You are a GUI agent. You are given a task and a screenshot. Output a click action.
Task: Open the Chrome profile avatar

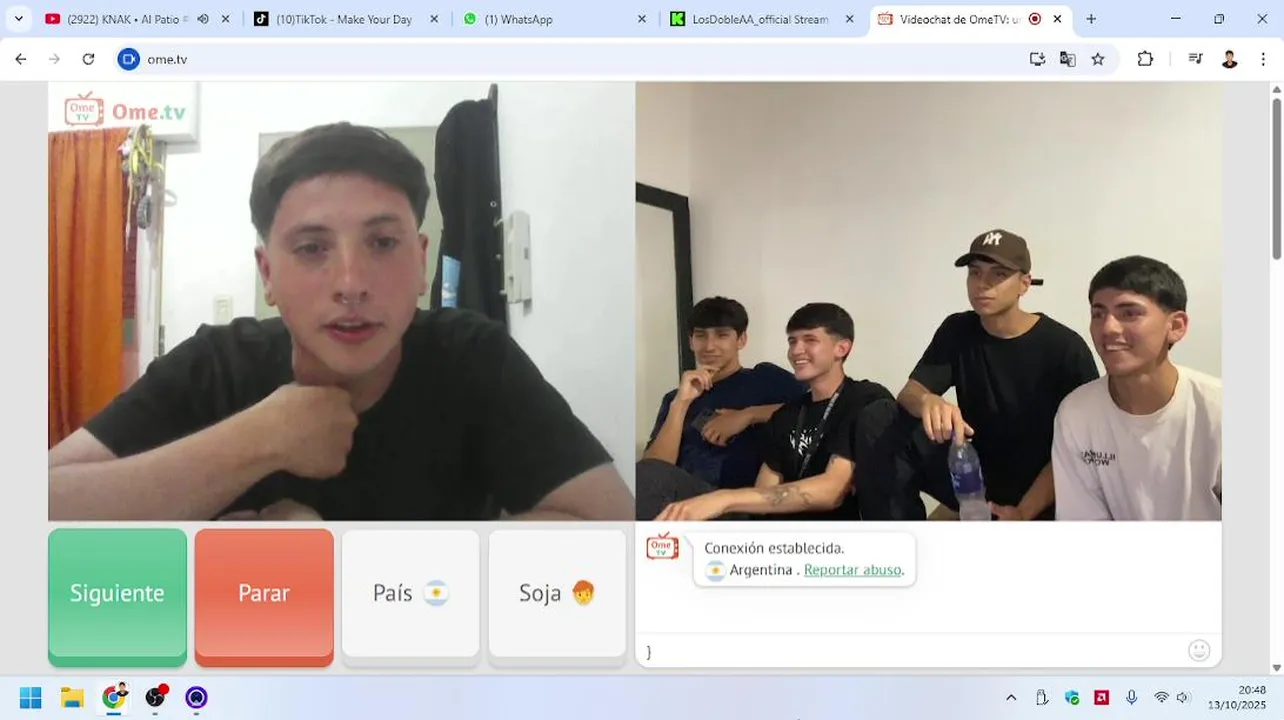pyautogui.click(x=1230, y=59)
